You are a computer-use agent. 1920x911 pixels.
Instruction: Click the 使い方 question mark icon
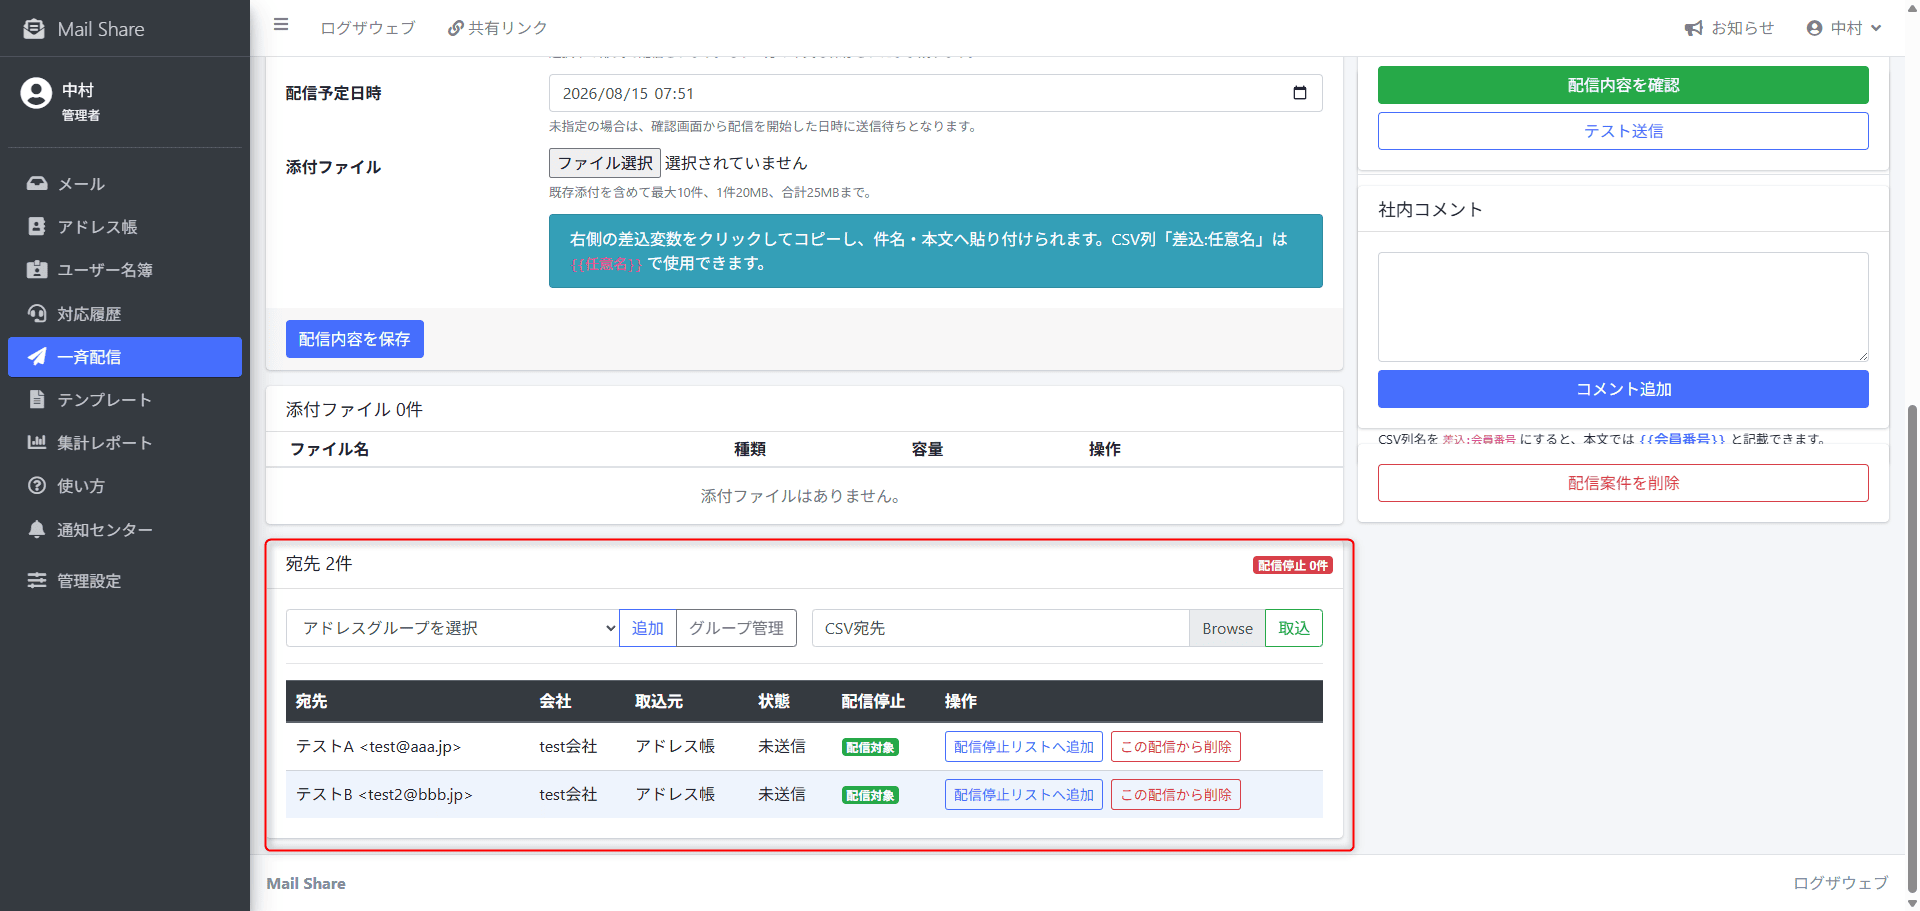37,485
